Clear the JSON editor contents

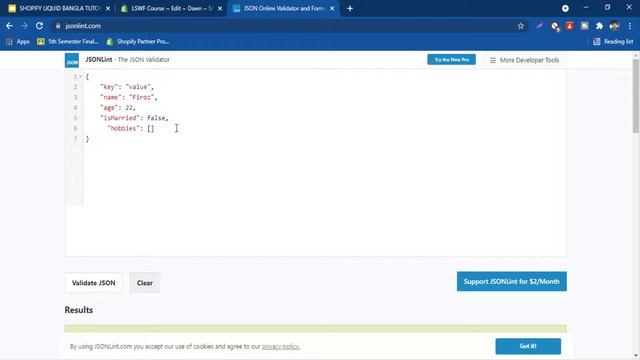144,283
